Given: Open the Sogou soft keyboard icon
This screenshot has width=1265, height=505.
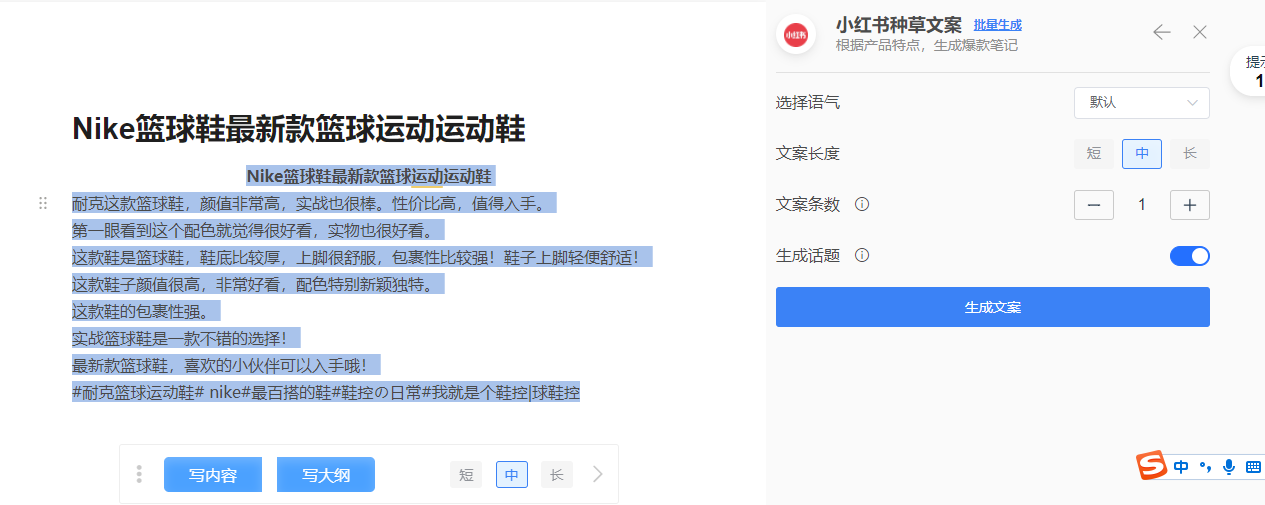Looking at the screenshot, I should pos(1253,467).
